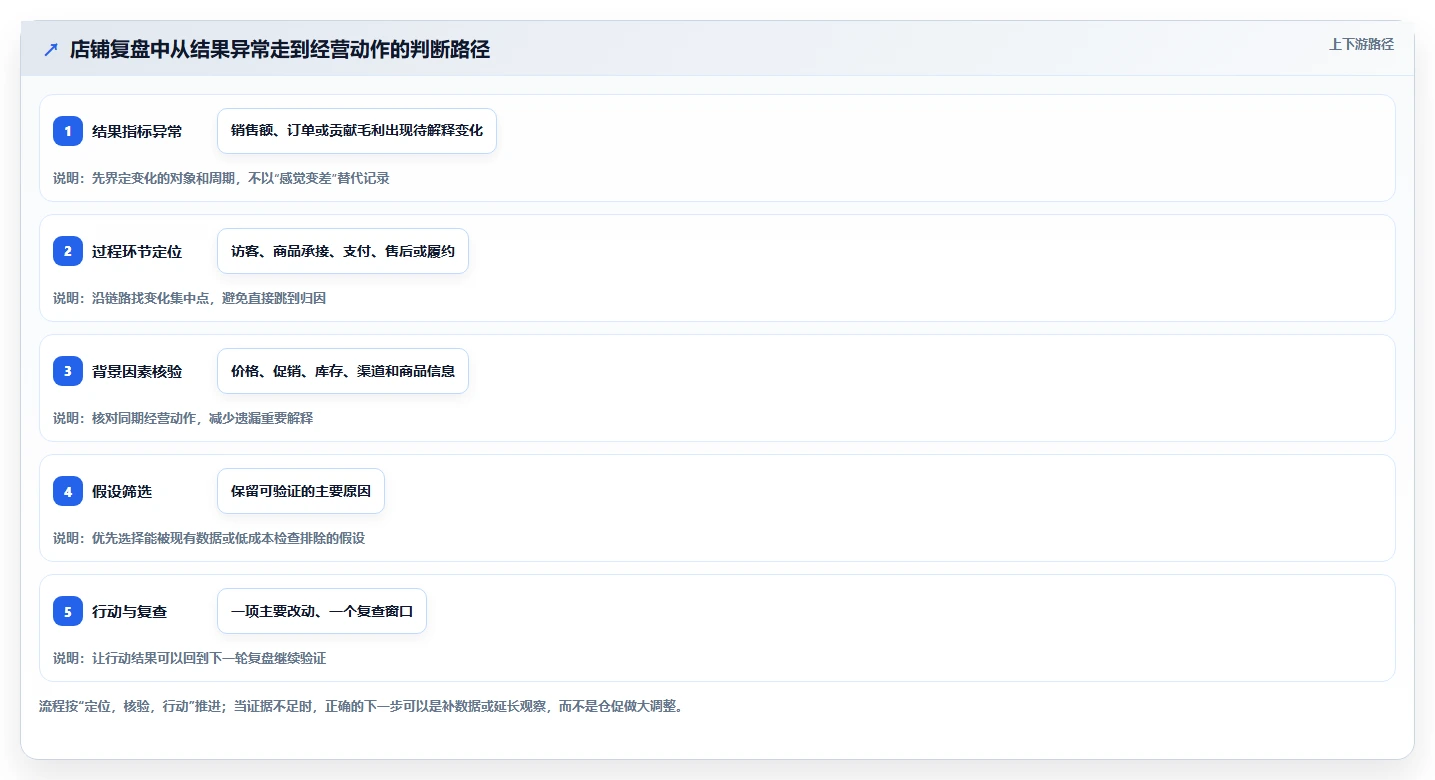Click step number 1 badge
1435x780 pixels.
click(68, 131)
